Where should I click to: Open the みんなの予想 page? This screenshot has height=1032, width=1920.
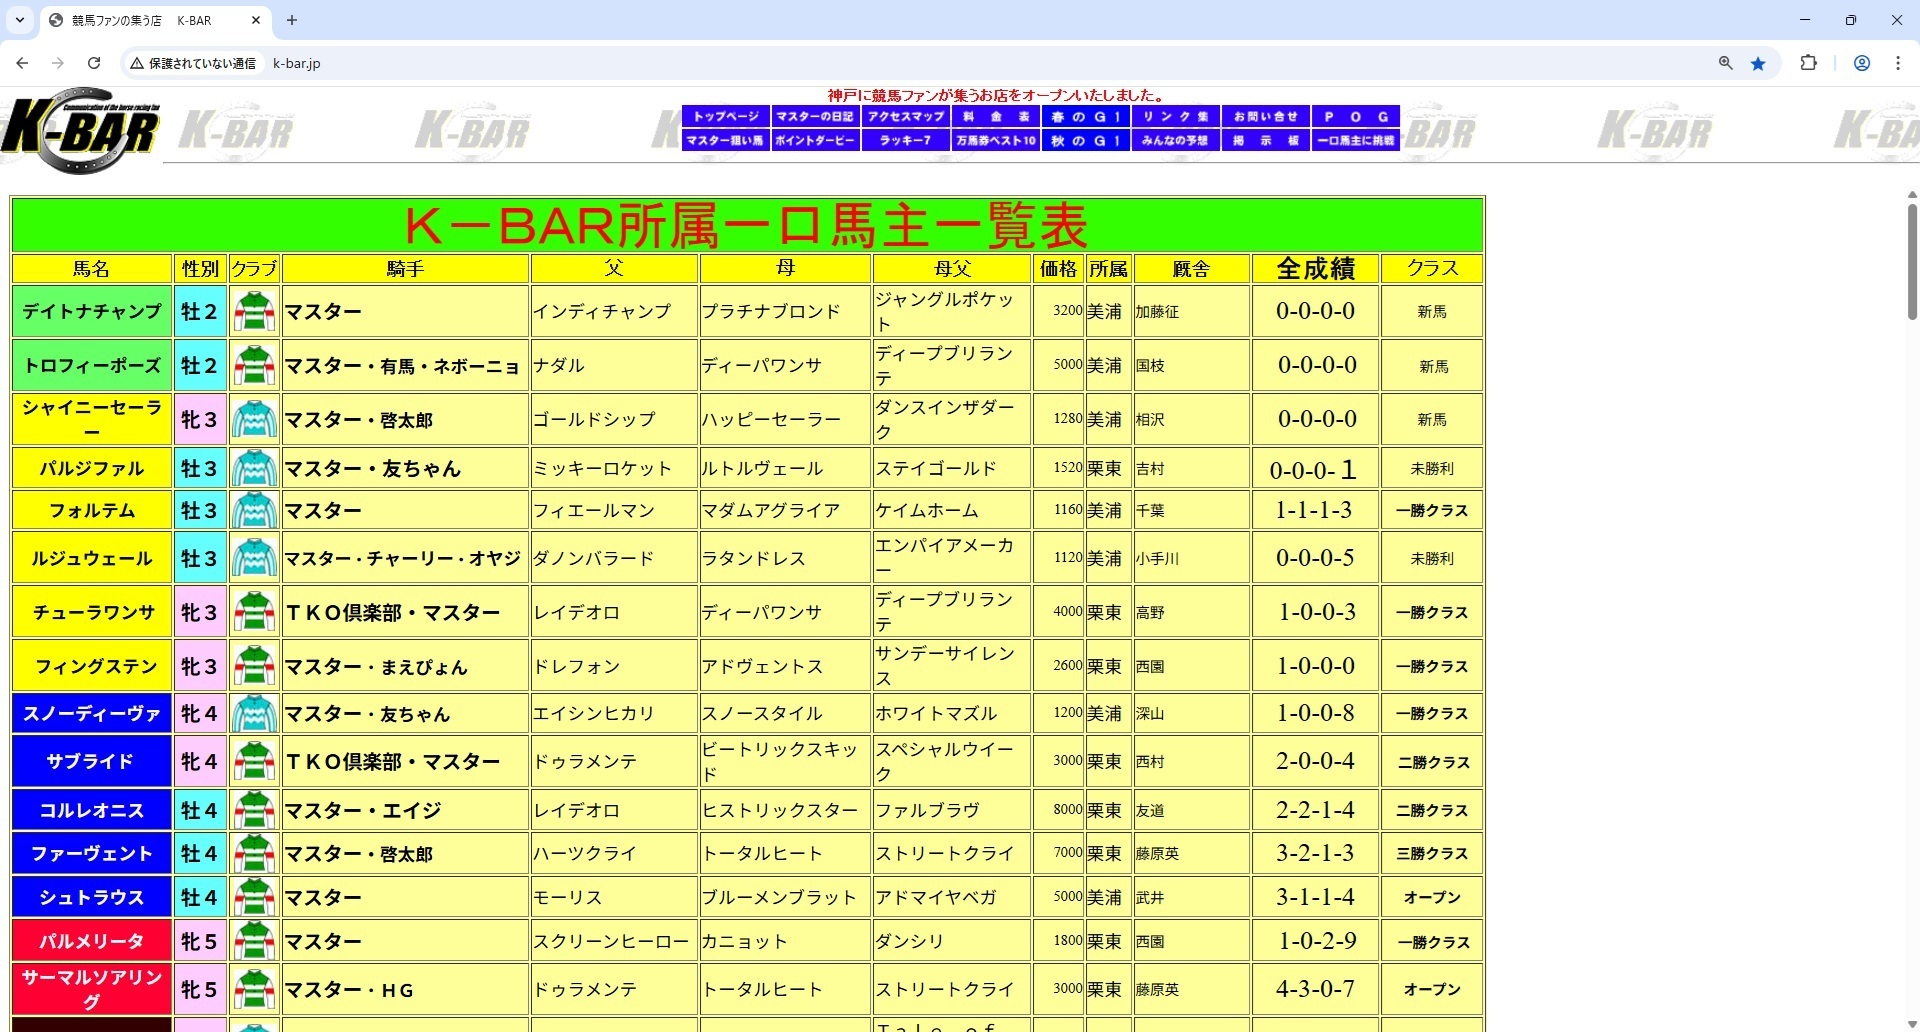(x=1176, y=141)
